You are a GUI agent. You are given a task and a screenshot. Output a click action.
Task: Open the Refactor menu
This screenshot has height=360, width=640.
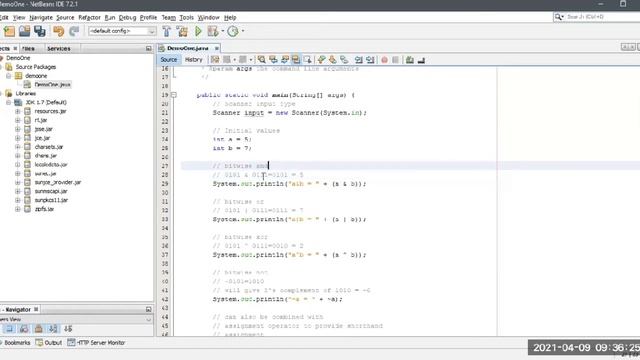point(89,18)
